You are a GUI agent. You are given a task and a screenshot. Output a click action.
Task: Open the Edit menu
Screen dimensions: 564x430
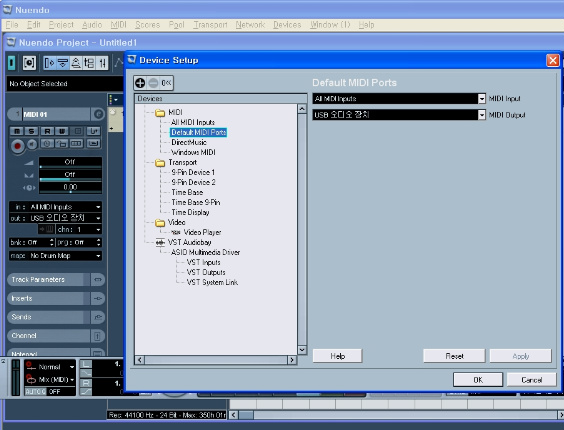[x=33, y=25]
